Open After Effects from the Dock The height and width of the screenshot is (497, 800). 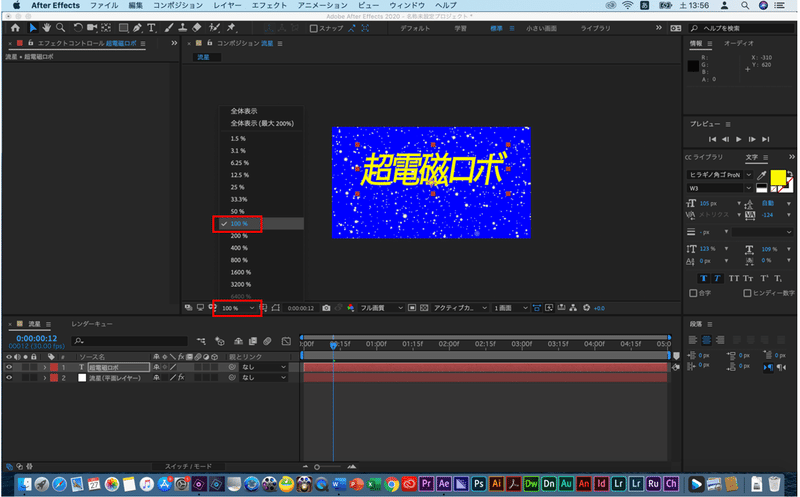(444, 483)
